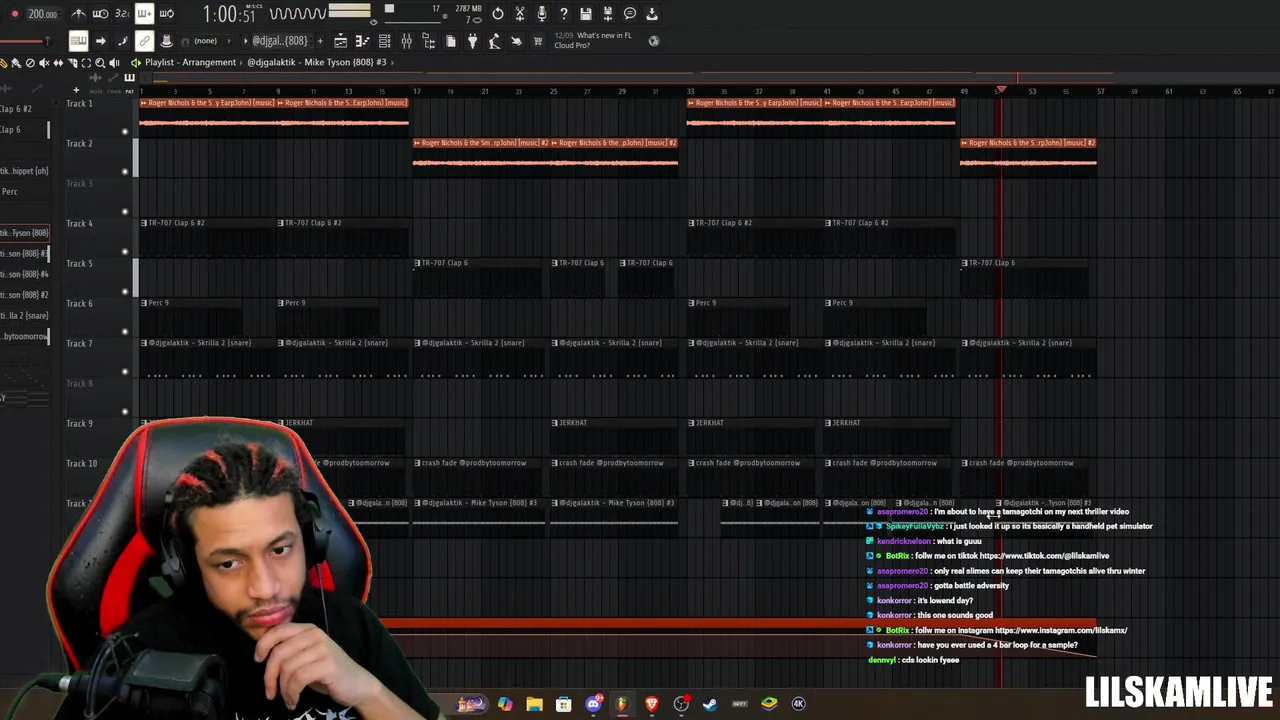Toggle auto scrolling arrow icon

100,41
